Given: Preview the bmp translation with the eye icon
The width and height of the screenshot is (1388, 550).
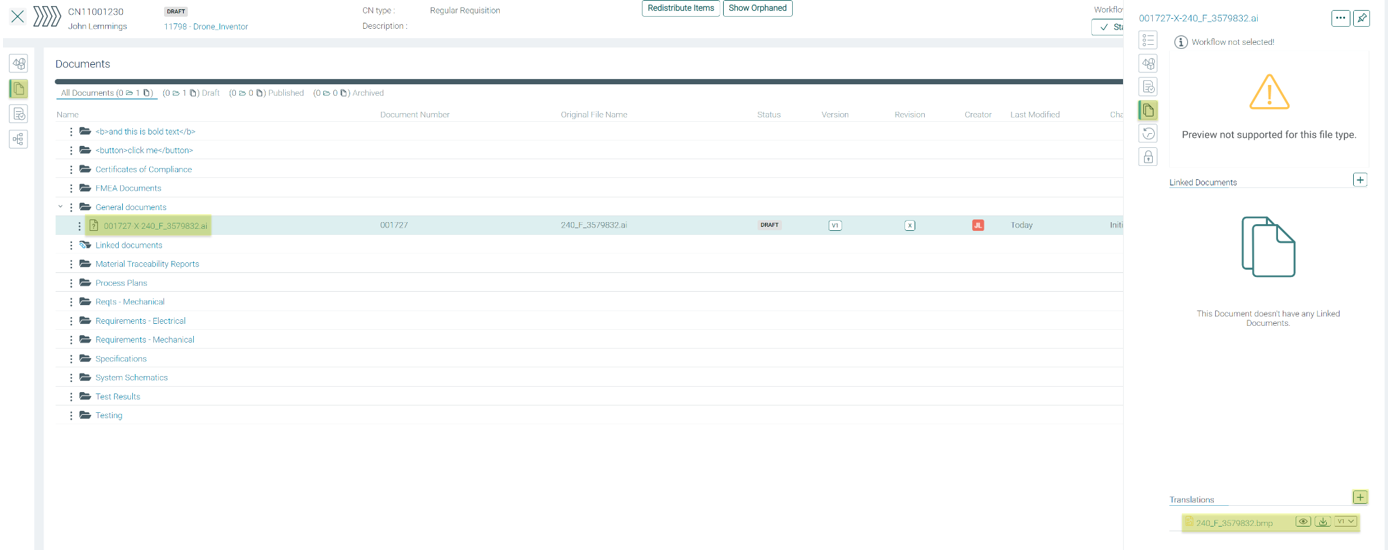Looking at the screenshot, I should pyautogui.click(x=1303, y=522).
